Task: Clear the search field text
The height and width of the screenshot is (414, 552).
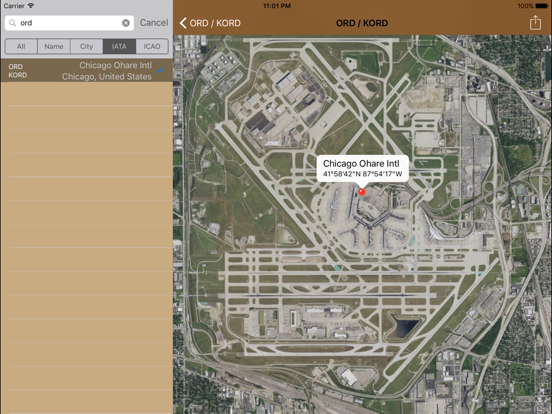Action: pyautogui.click(x=126, y=23)
